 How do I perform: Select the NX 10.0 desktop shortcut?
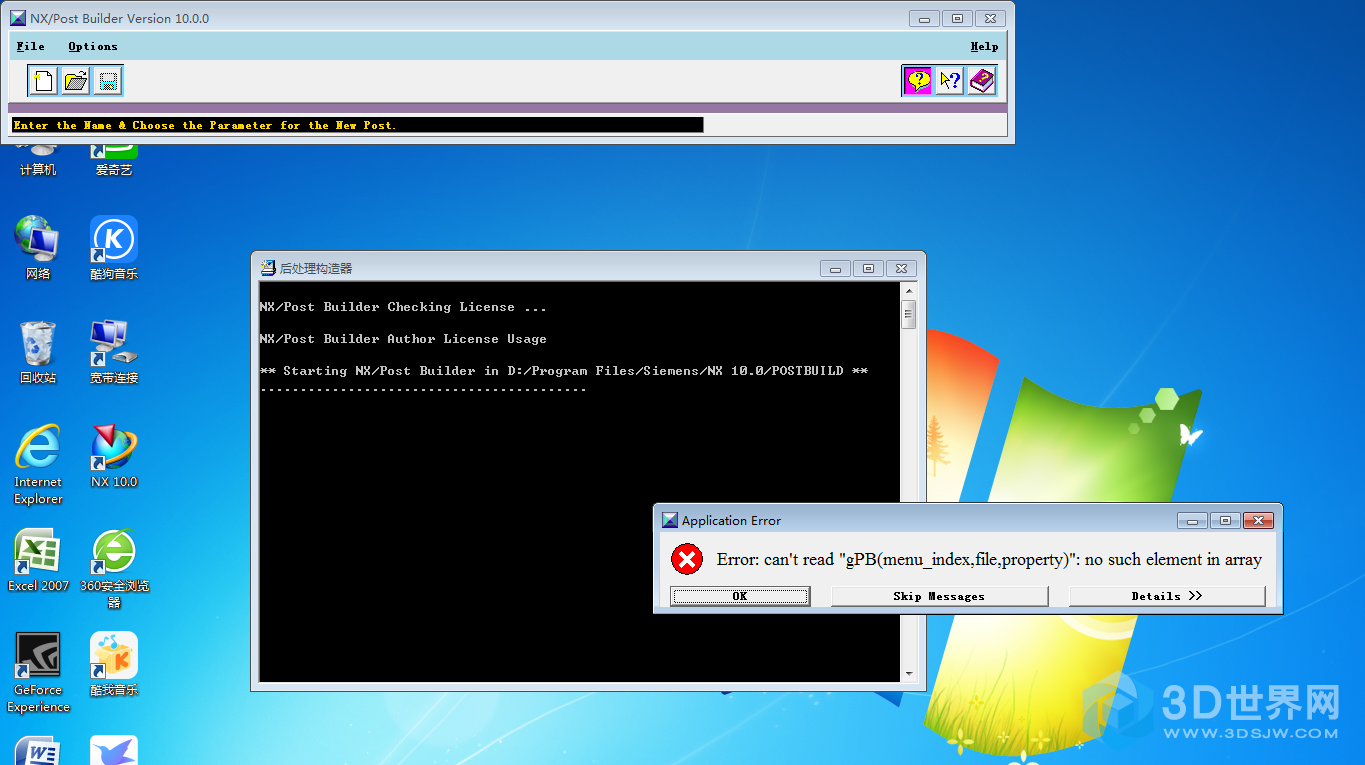pyautogui.click(x=114, y=456)
